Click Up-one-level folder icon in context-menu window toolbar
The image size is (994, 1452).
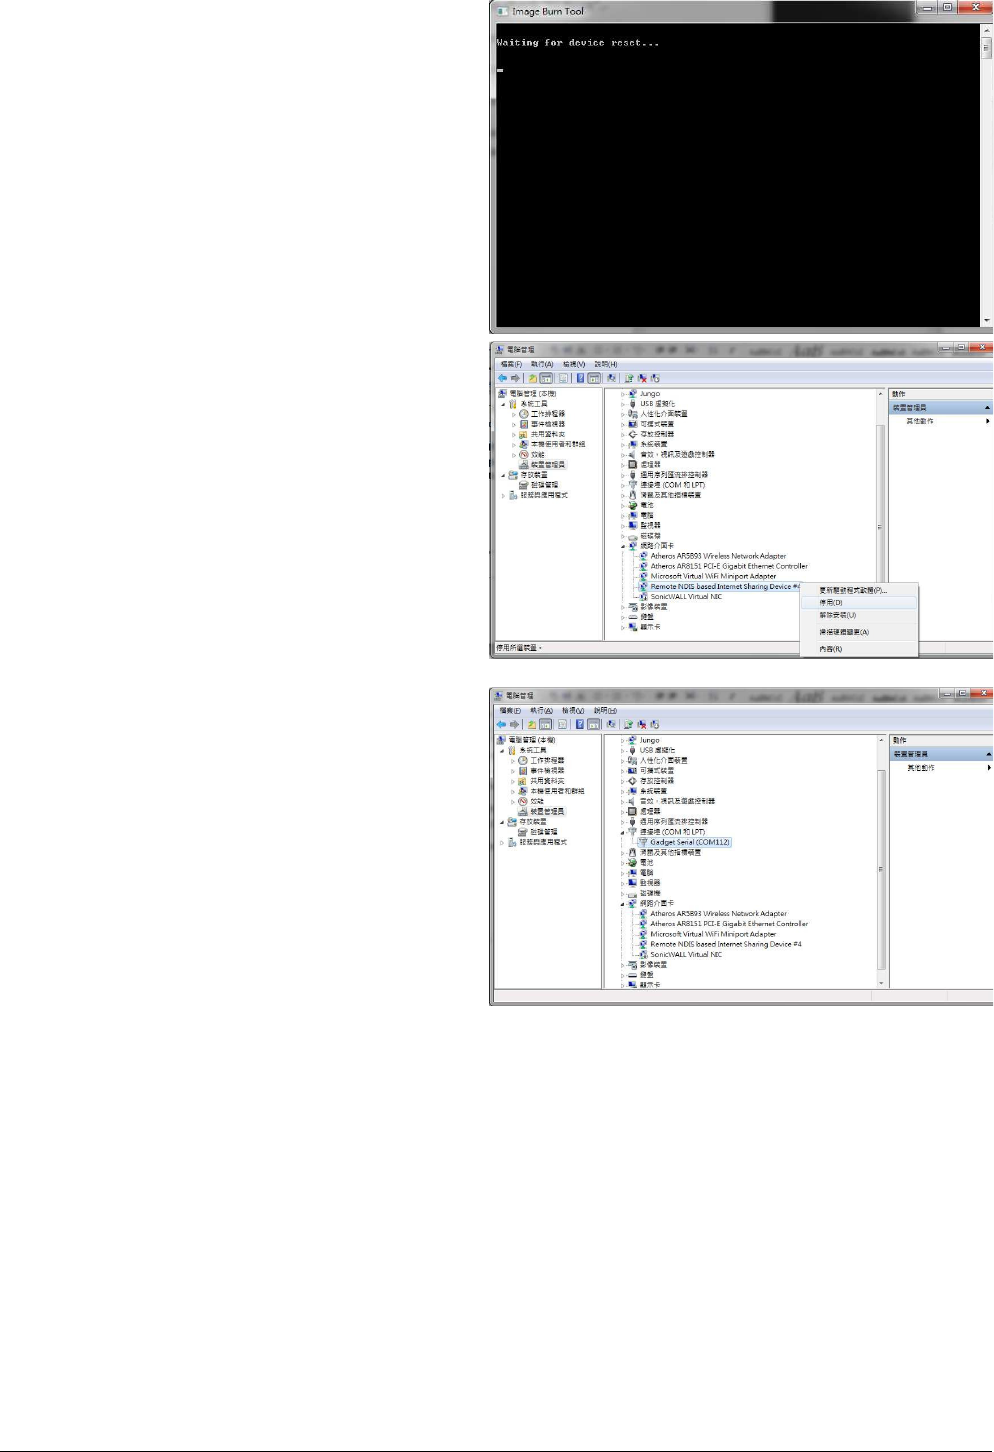pyautogui.click(x=533, y=378)
